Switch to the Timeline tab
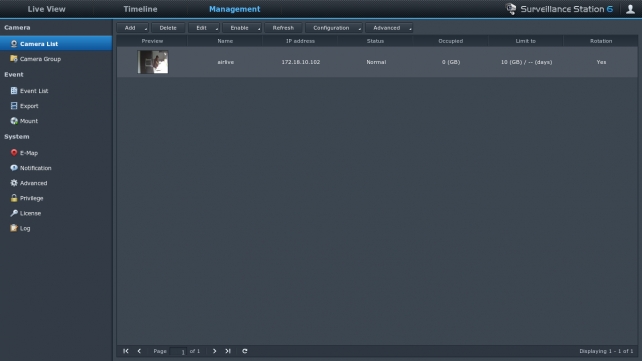642x361 pixels. [140, 9]
